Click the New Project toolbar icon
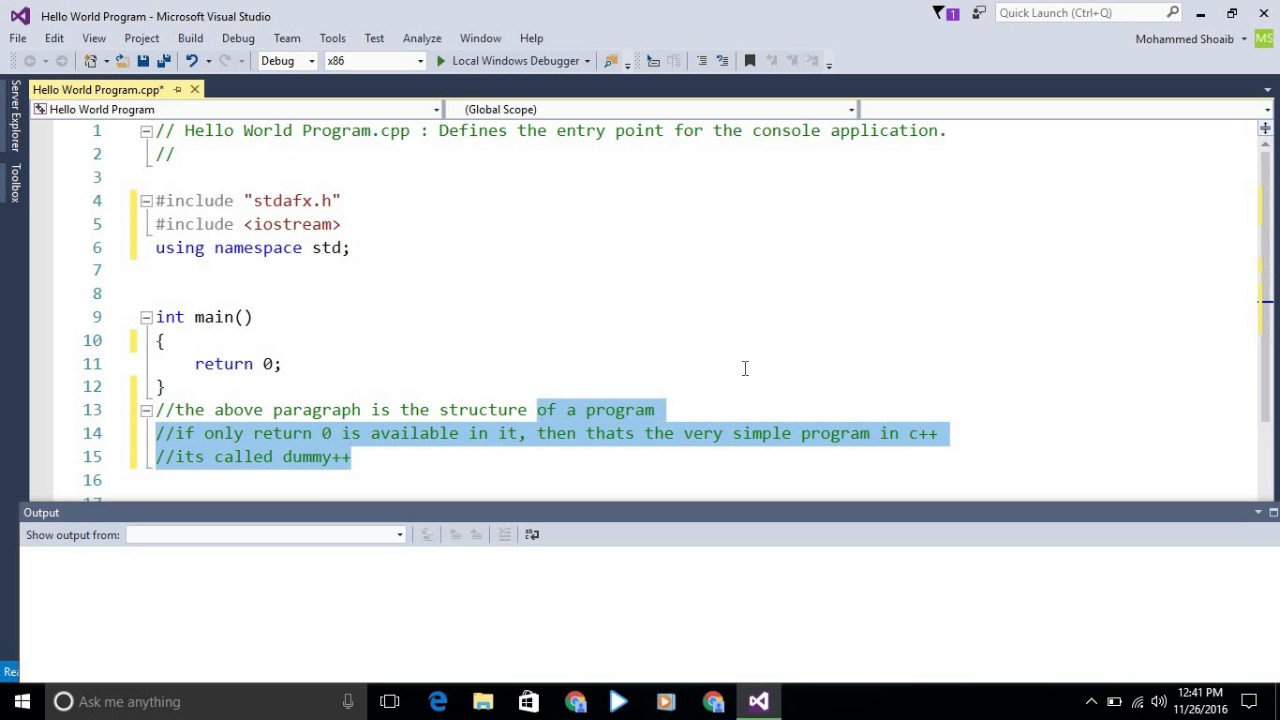The height and width of the screenshot is (720, 1280). (x=90, y=61)
